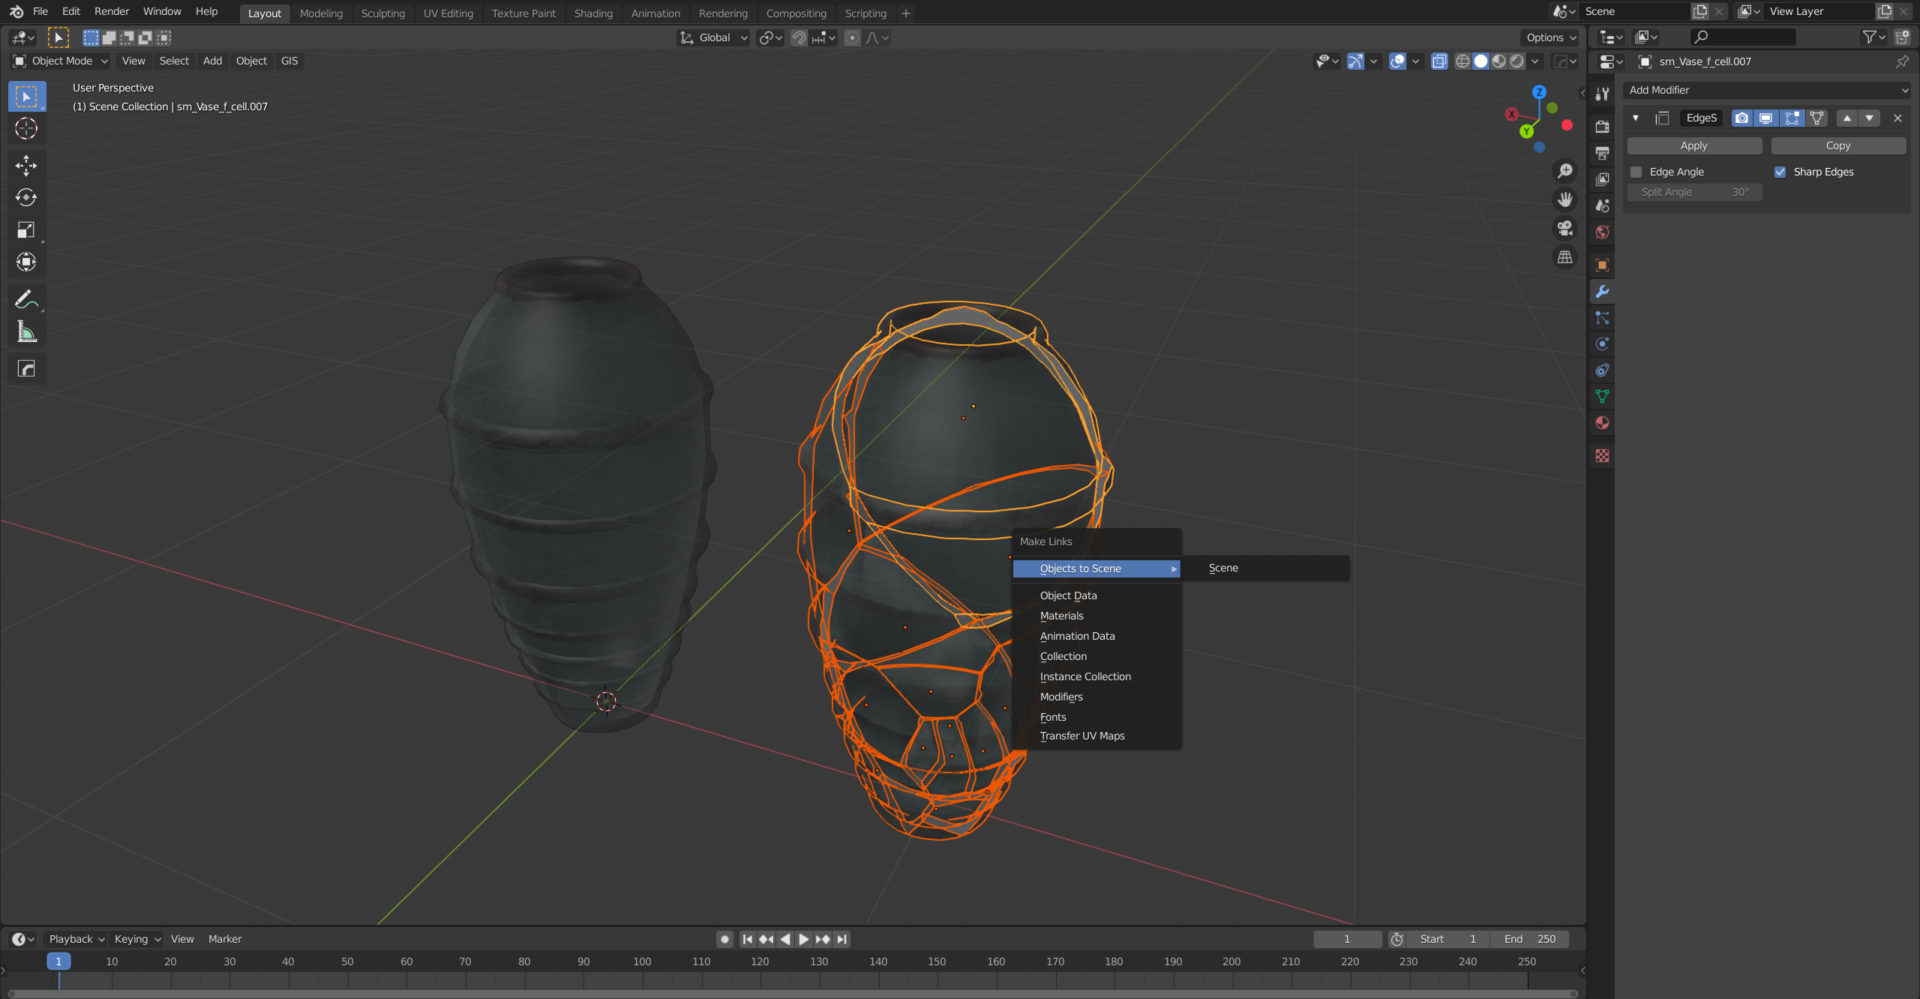Open the Modifier Properties wrench tab
Viewport: 1920px width, 999px height.
[1602, 291]
